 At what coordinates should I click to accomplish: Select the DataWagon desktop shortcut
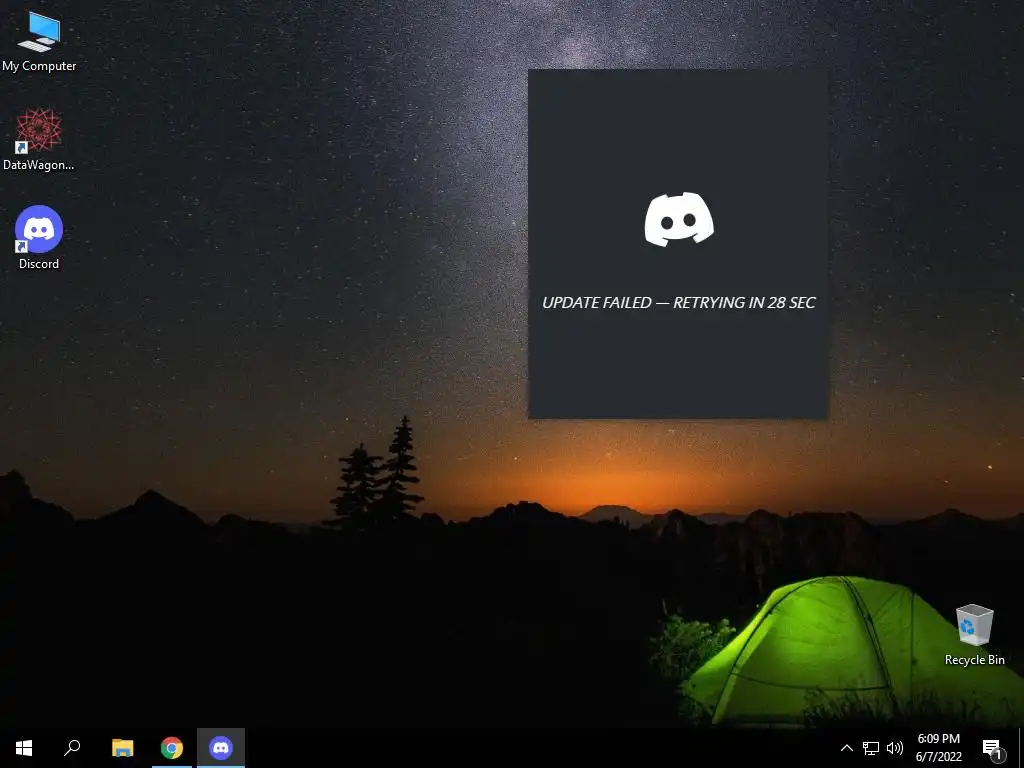(39, 140)
